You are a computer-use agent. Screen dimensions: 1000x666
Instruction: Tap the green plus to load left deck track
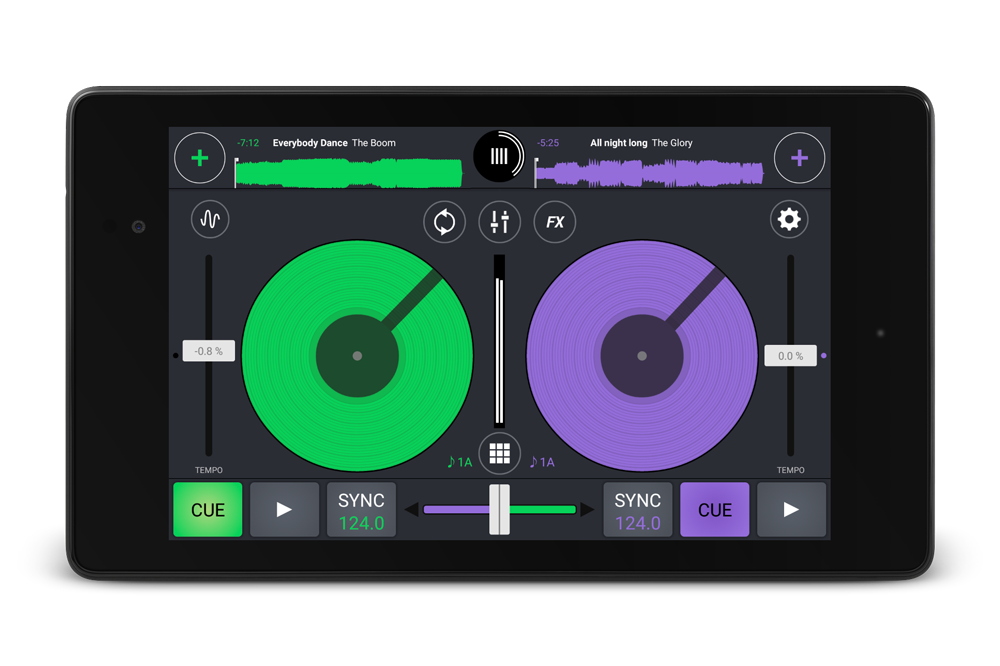(200, 158)
